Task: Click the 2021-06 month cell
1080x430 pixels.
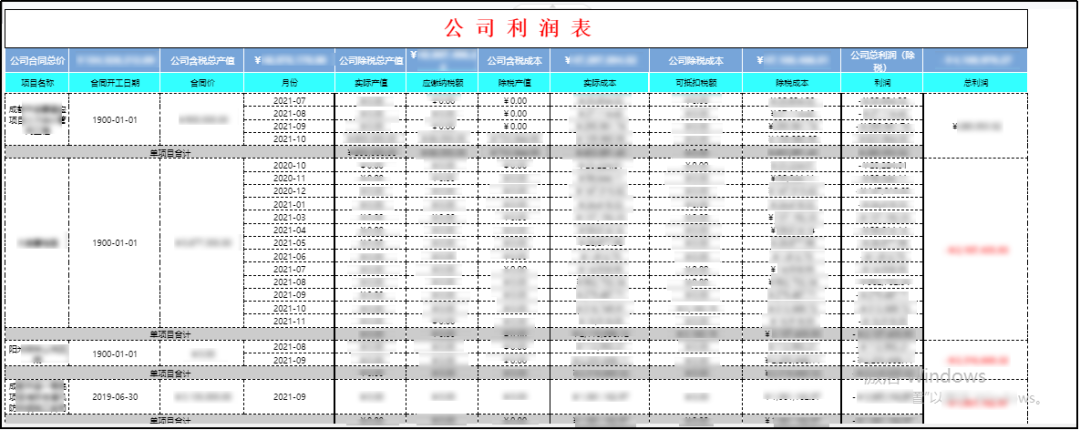Action: coord(289,256)
